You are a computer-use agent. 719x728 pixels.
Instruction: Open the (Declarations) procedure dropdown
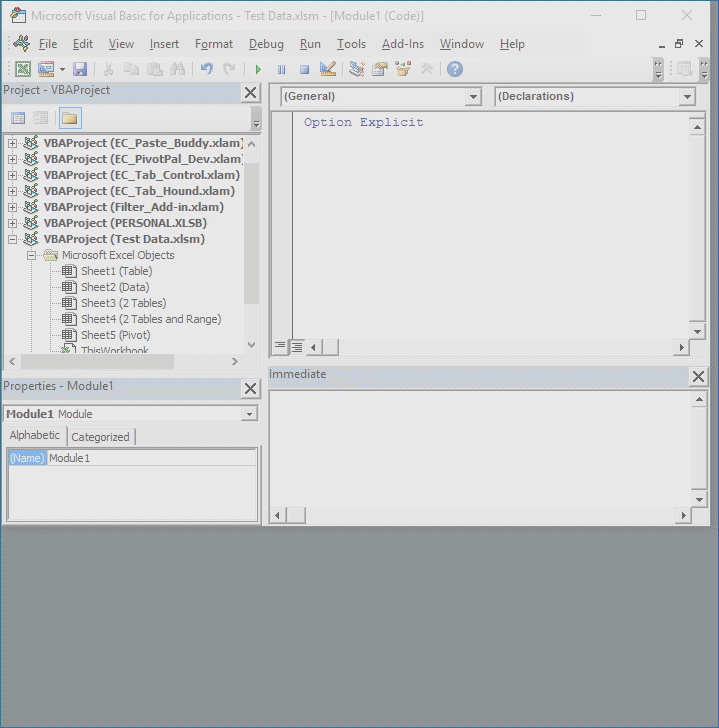[687, 97]
